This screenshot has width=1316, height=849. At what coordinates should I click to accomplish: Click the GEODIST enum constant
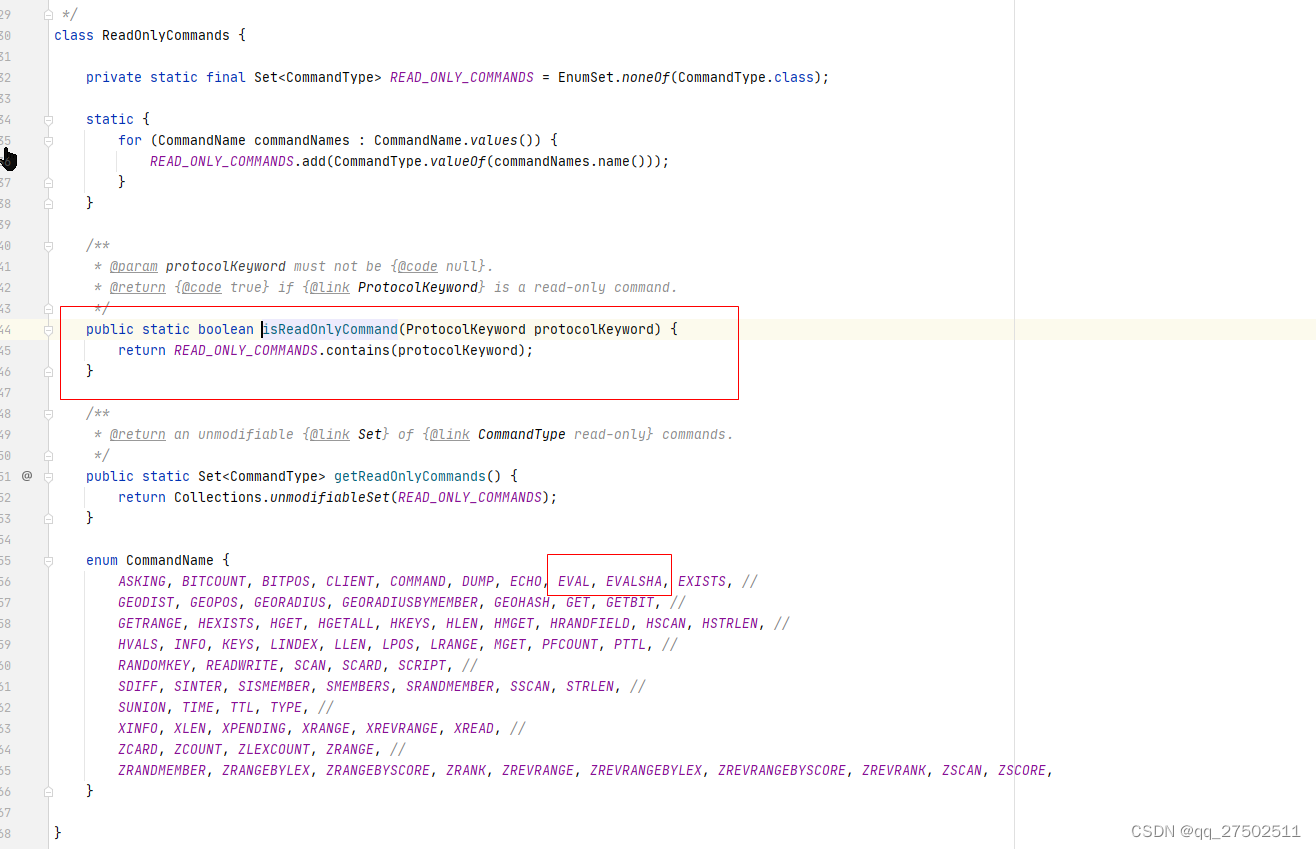(x=146, y=602)
